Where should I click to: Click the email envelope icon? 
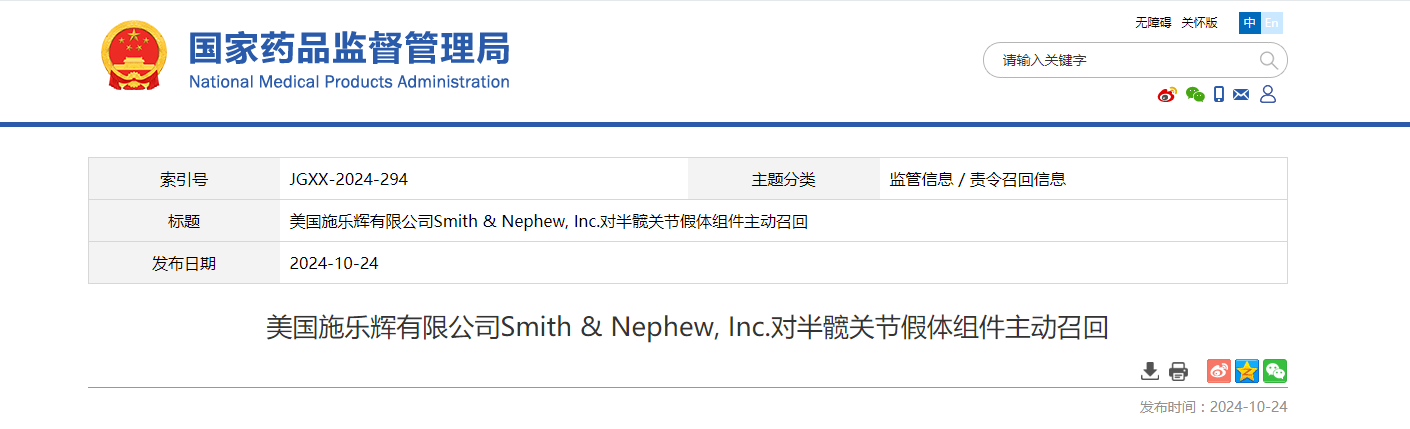click(x=1242, y=95)
